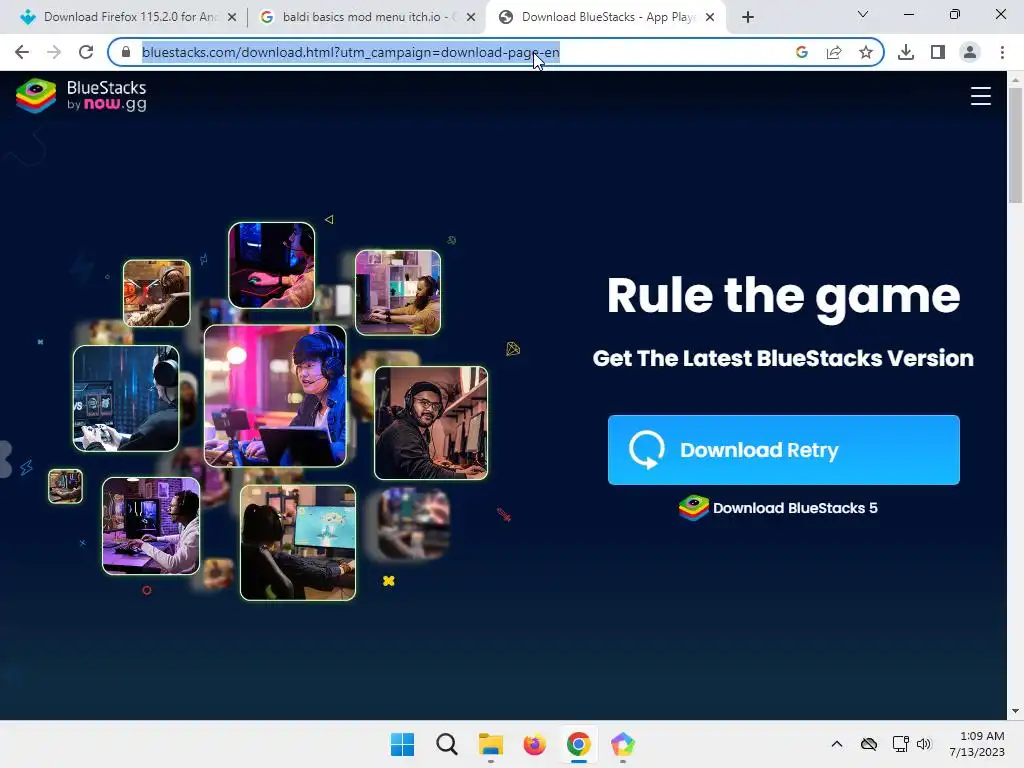Viewport: 1024px width, 768px height.
Task: Click the cloud sync tray icon
Action: [x=869, y=744]
